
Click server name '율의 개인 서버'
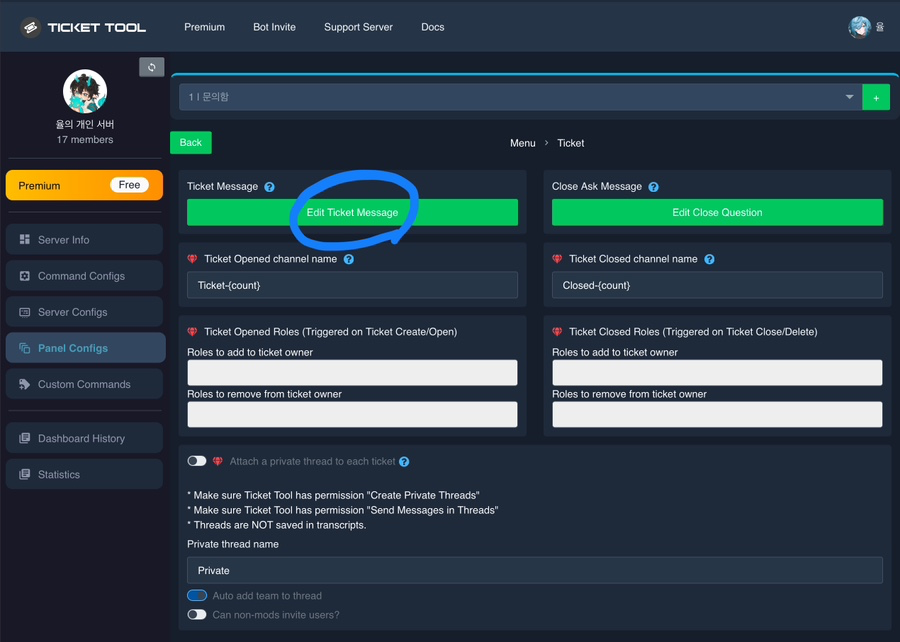[85, 124]
